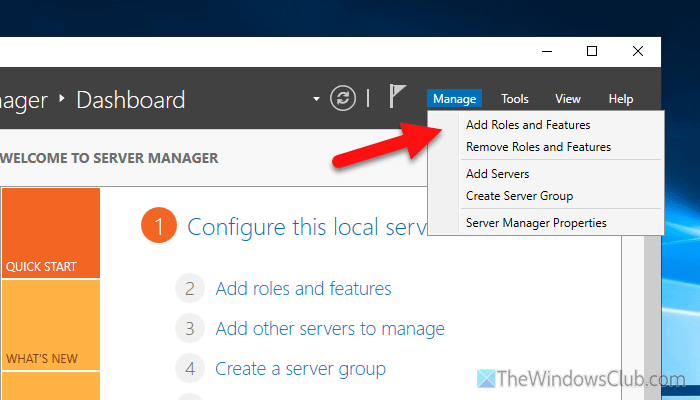Image resolution: width=700 pixels, height=400 pixels.
Task: Close the Server Manager window
Action: click(x=638, y=51)
